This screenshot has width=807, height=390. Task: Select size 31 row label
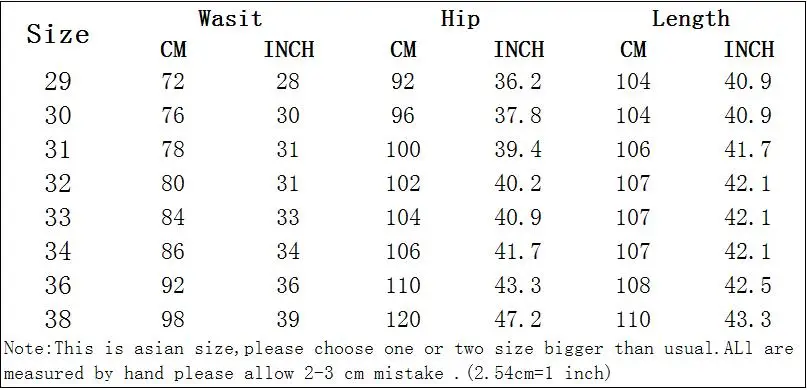tap(58, 149)
